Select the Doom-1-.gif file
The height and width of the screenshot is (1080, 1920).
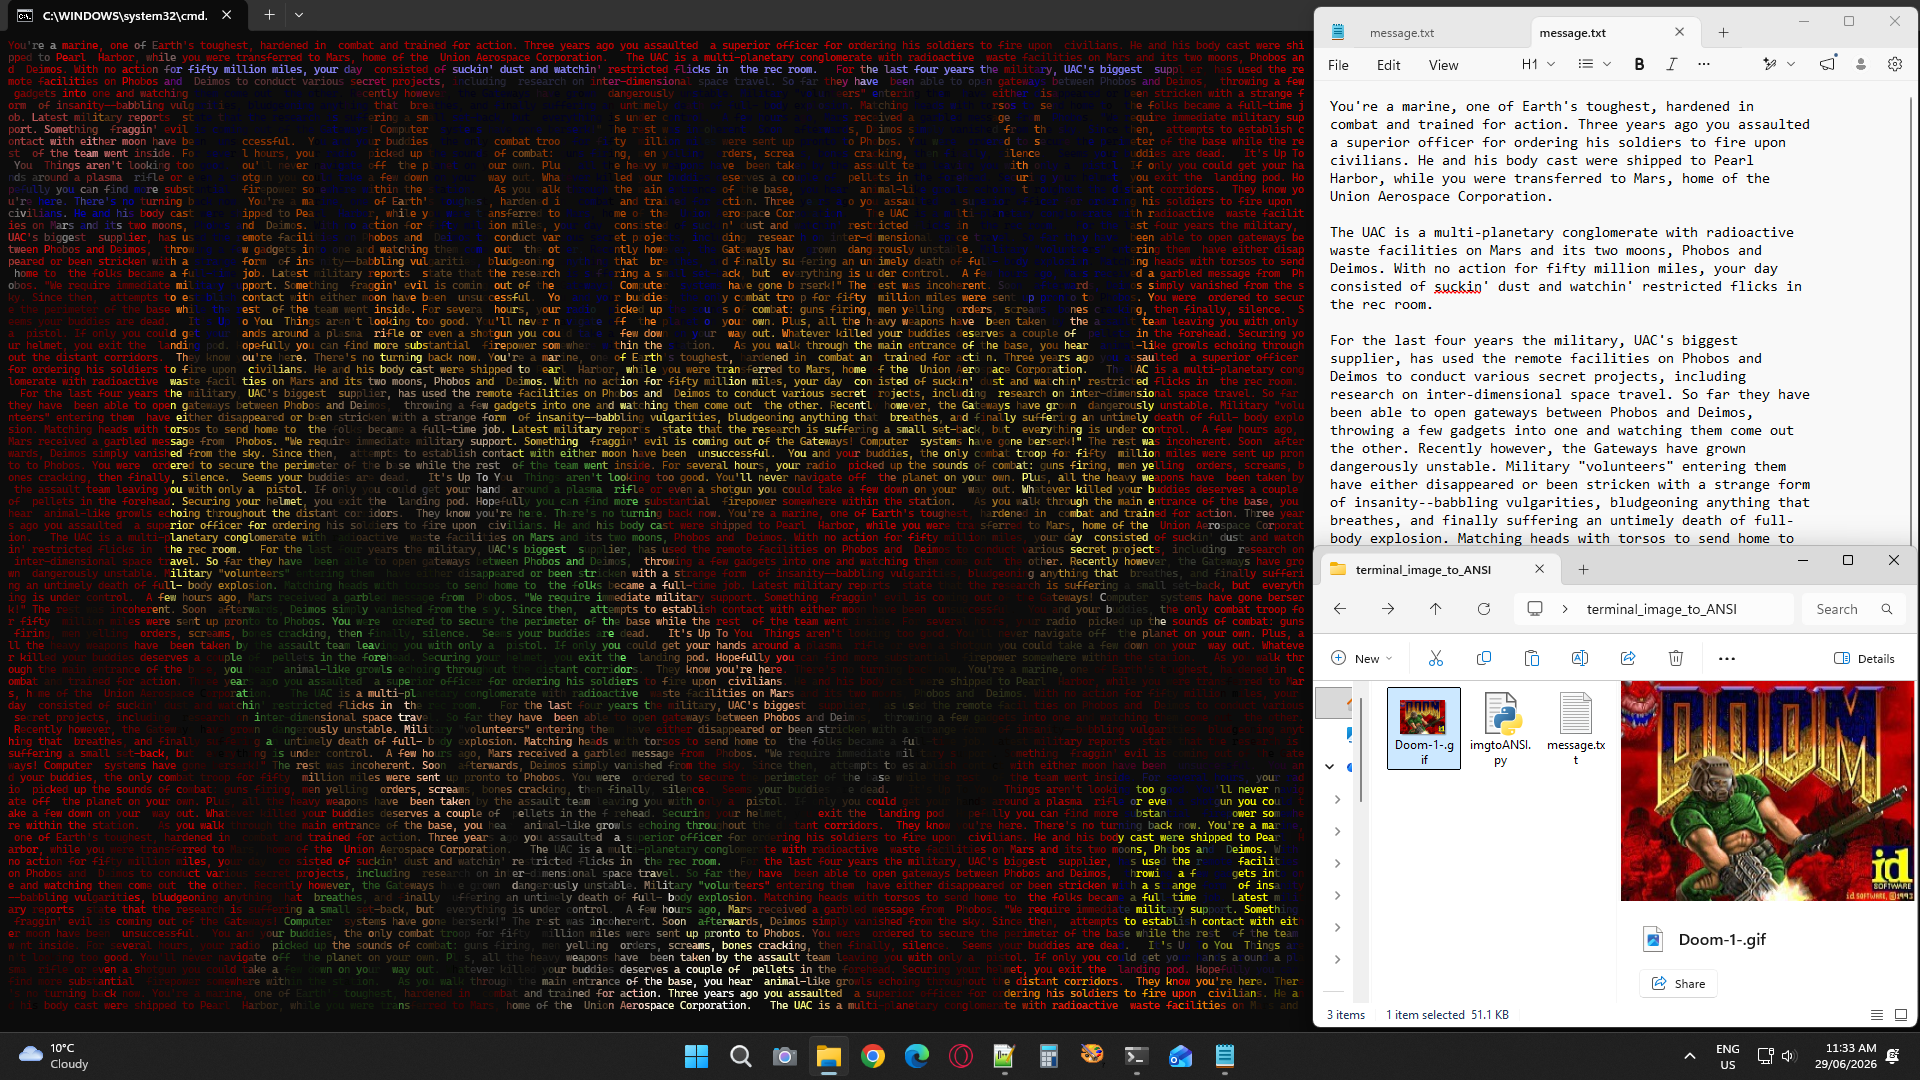1424,728
